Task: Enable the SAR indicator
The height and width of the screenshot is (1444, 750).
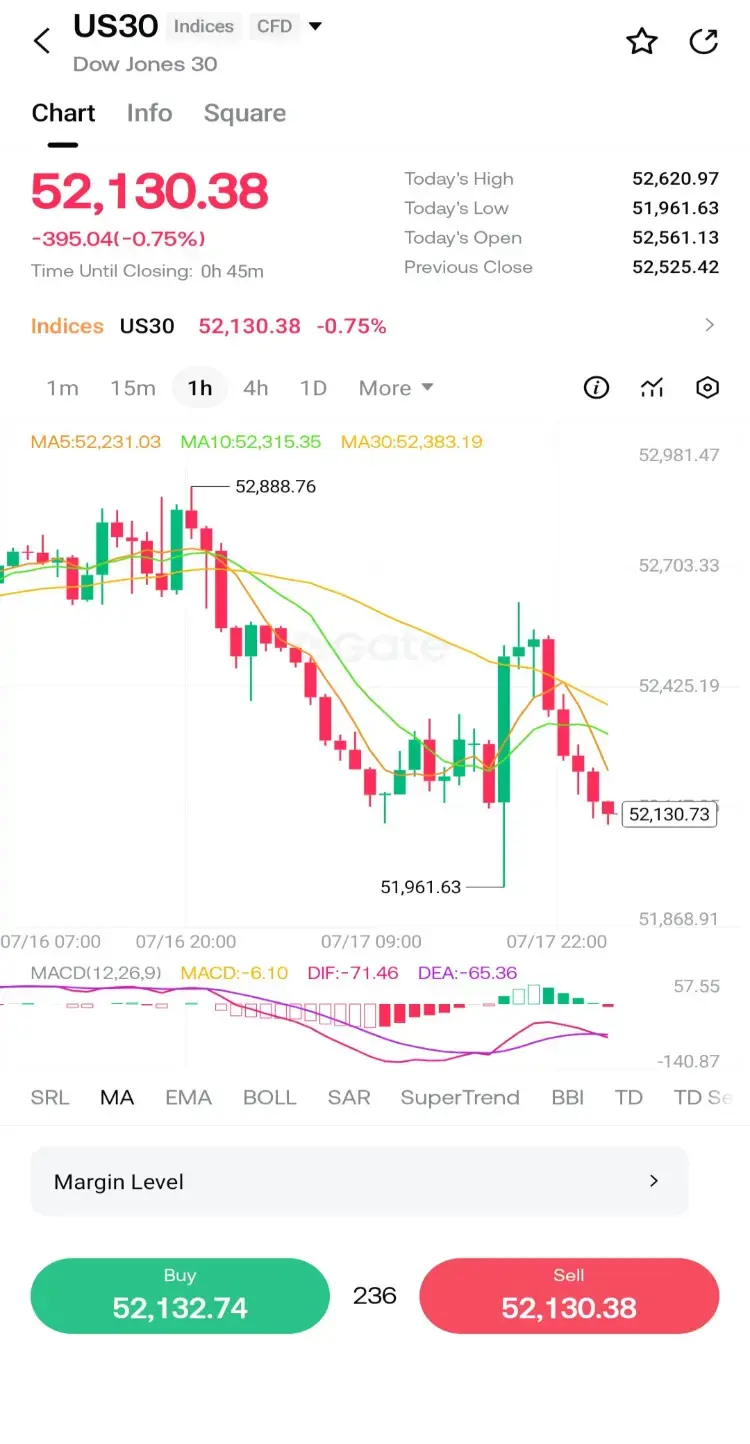Action: click(349, 1097)
